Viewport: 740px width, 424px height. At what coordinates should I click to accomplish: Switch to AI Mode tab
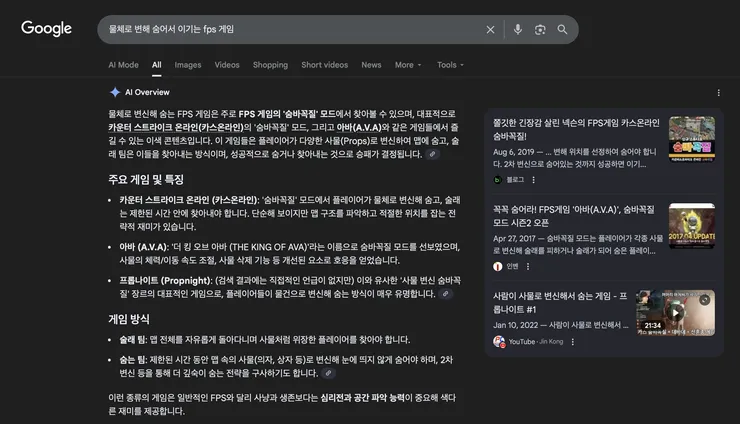tap(123, 65)
